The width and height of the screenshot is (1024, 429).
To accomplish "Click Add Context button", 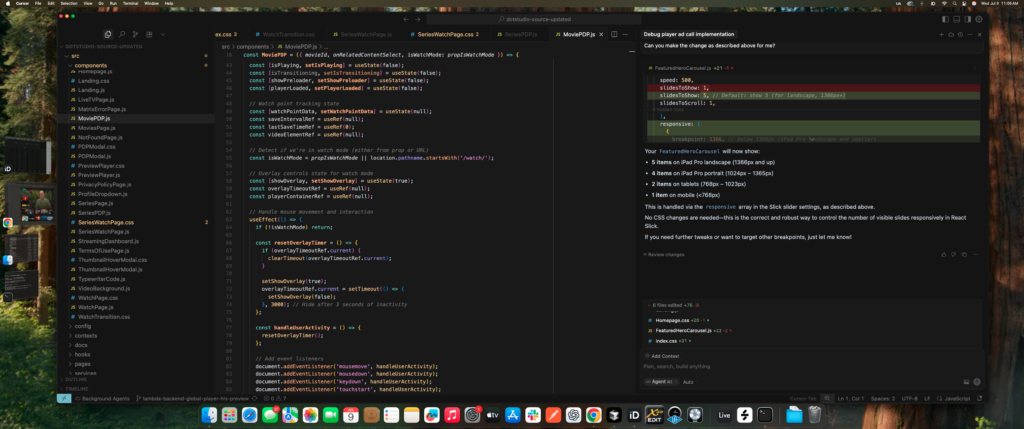I will coord(662,356).
